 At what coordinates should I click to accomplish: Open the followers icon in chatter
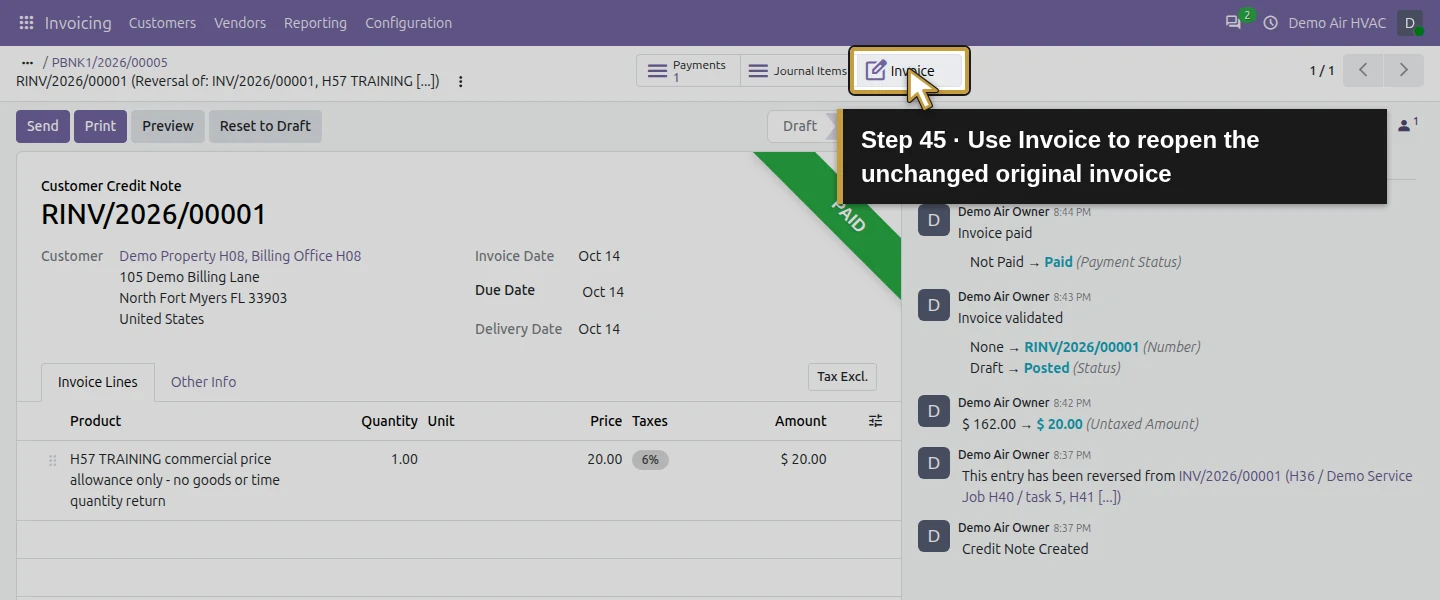[x=1407, y=125]
